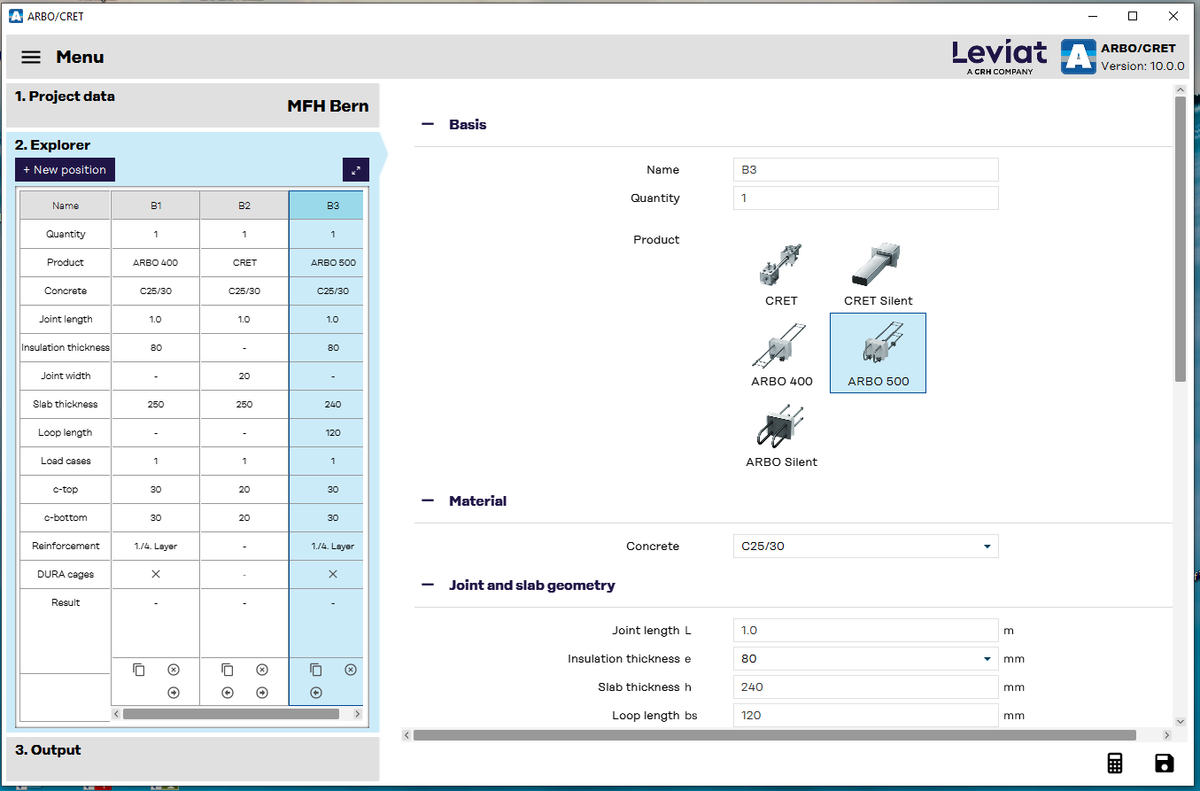
Task: Click the Joint length L input field
Action: pos(865,631)
